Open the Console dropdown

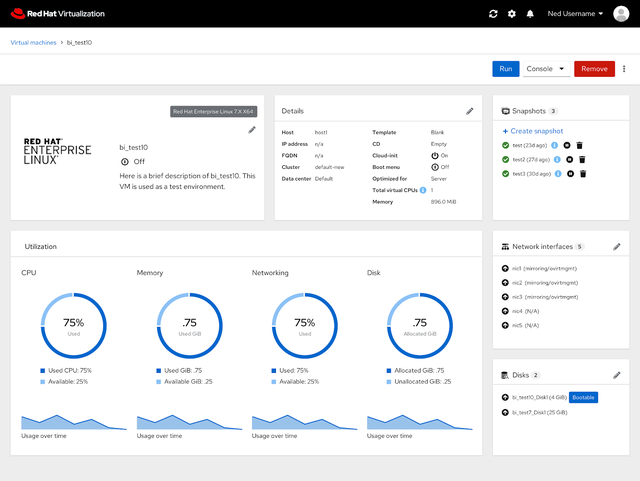click(546, 69)
